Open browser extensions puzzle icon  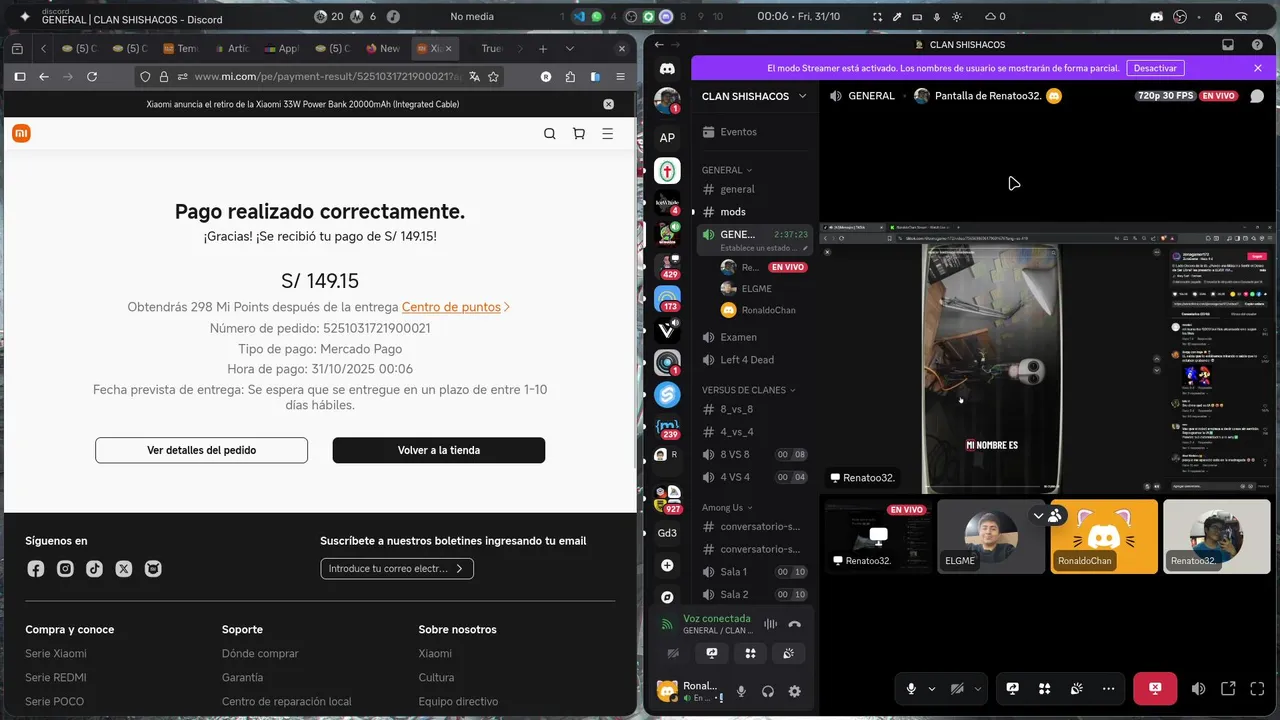tap(570, 76)
